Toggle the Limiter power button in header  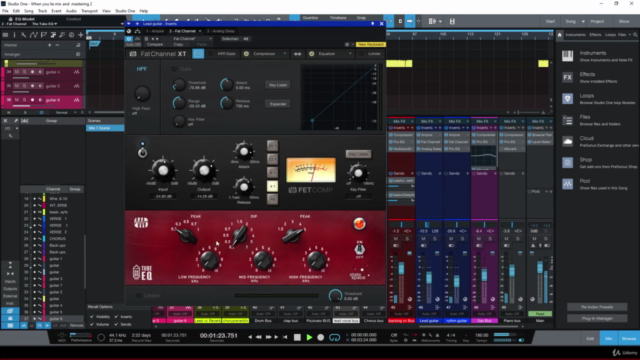(362, 54)
